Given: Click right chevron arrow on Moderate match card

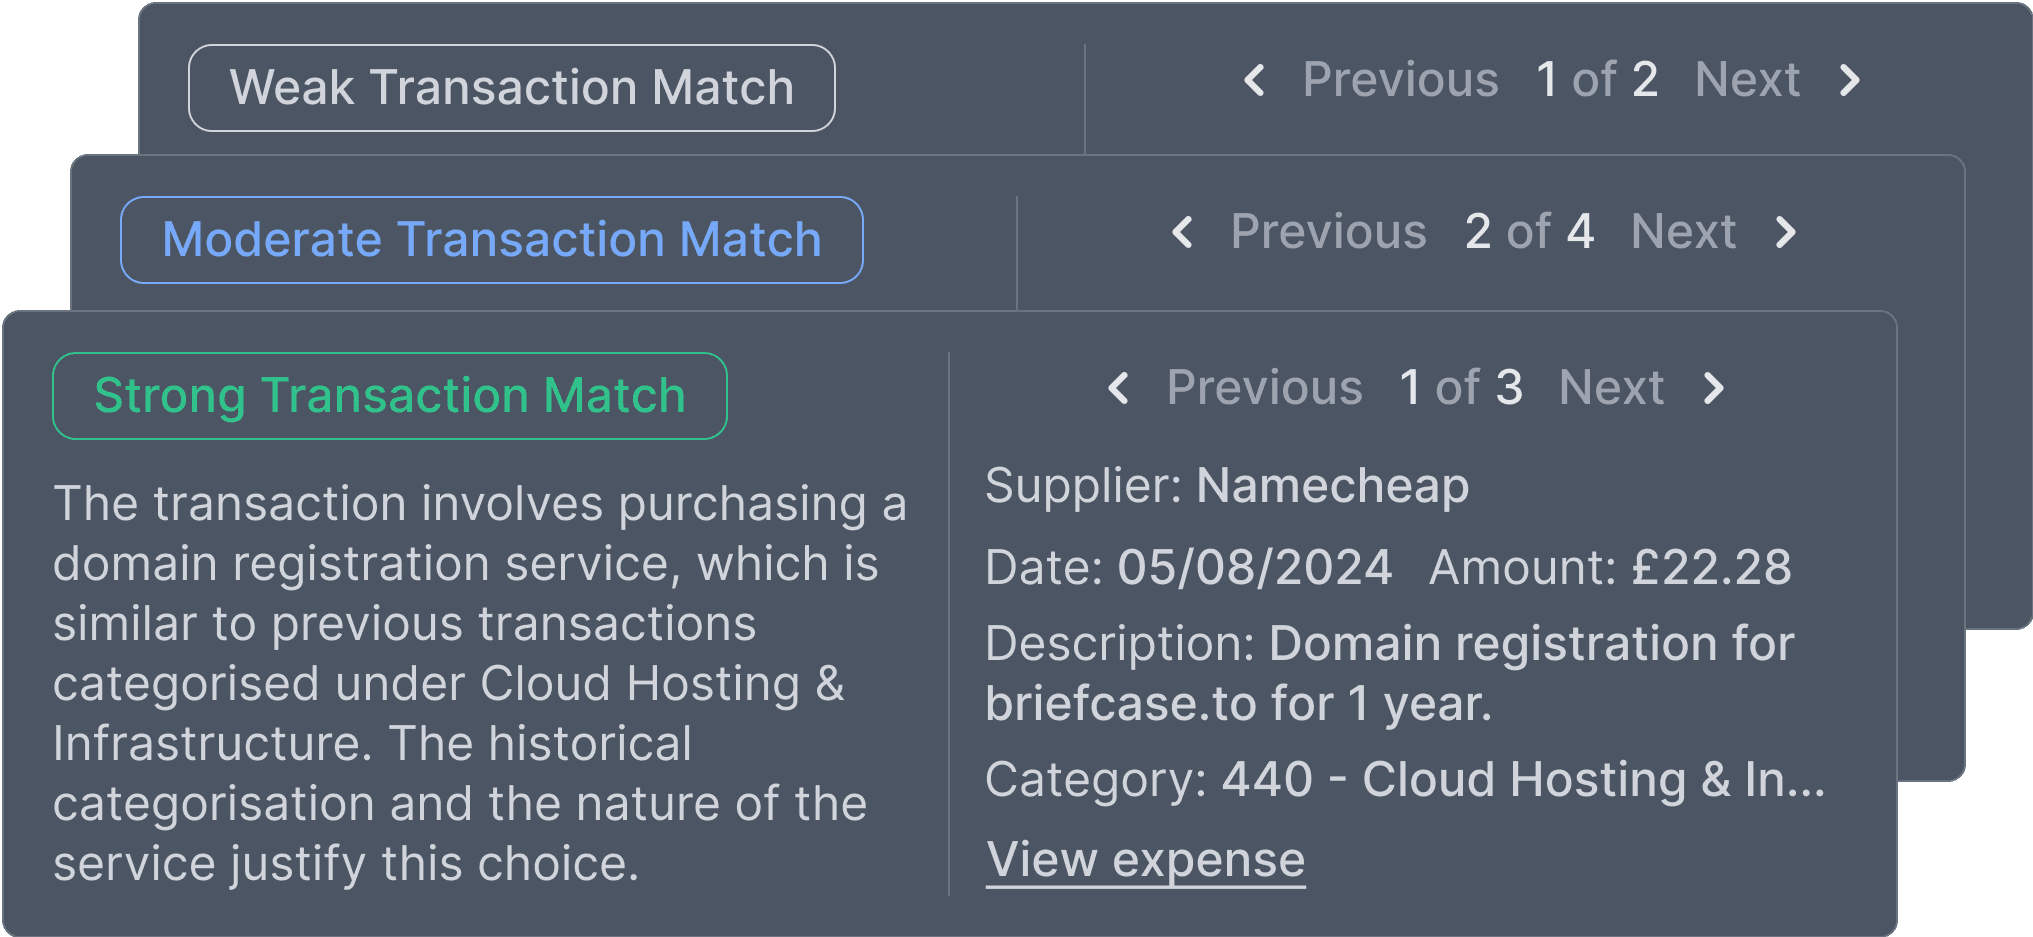Looking at the screenshot, I should pyautogui.click(x=1786, y=232).
